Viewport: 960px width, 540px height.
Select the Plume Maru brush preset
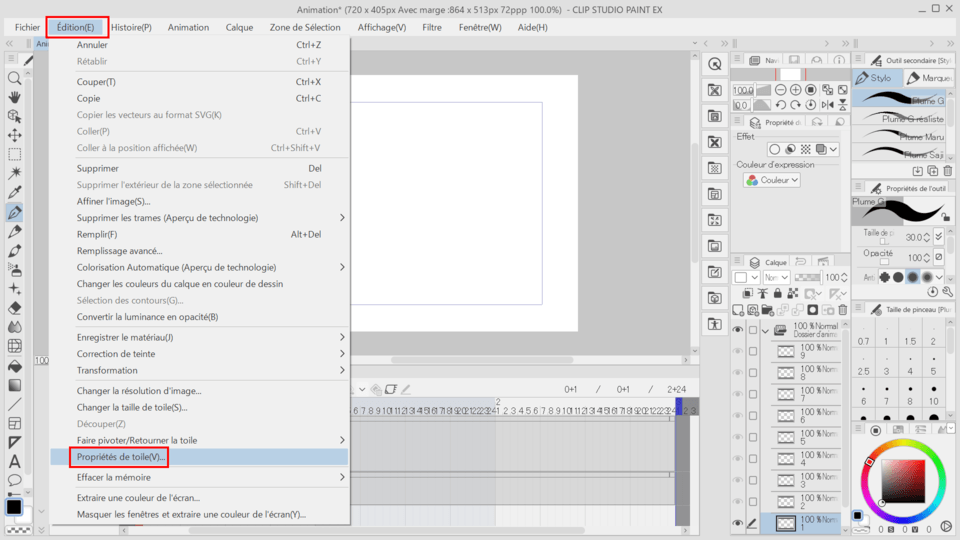[900, 136]
